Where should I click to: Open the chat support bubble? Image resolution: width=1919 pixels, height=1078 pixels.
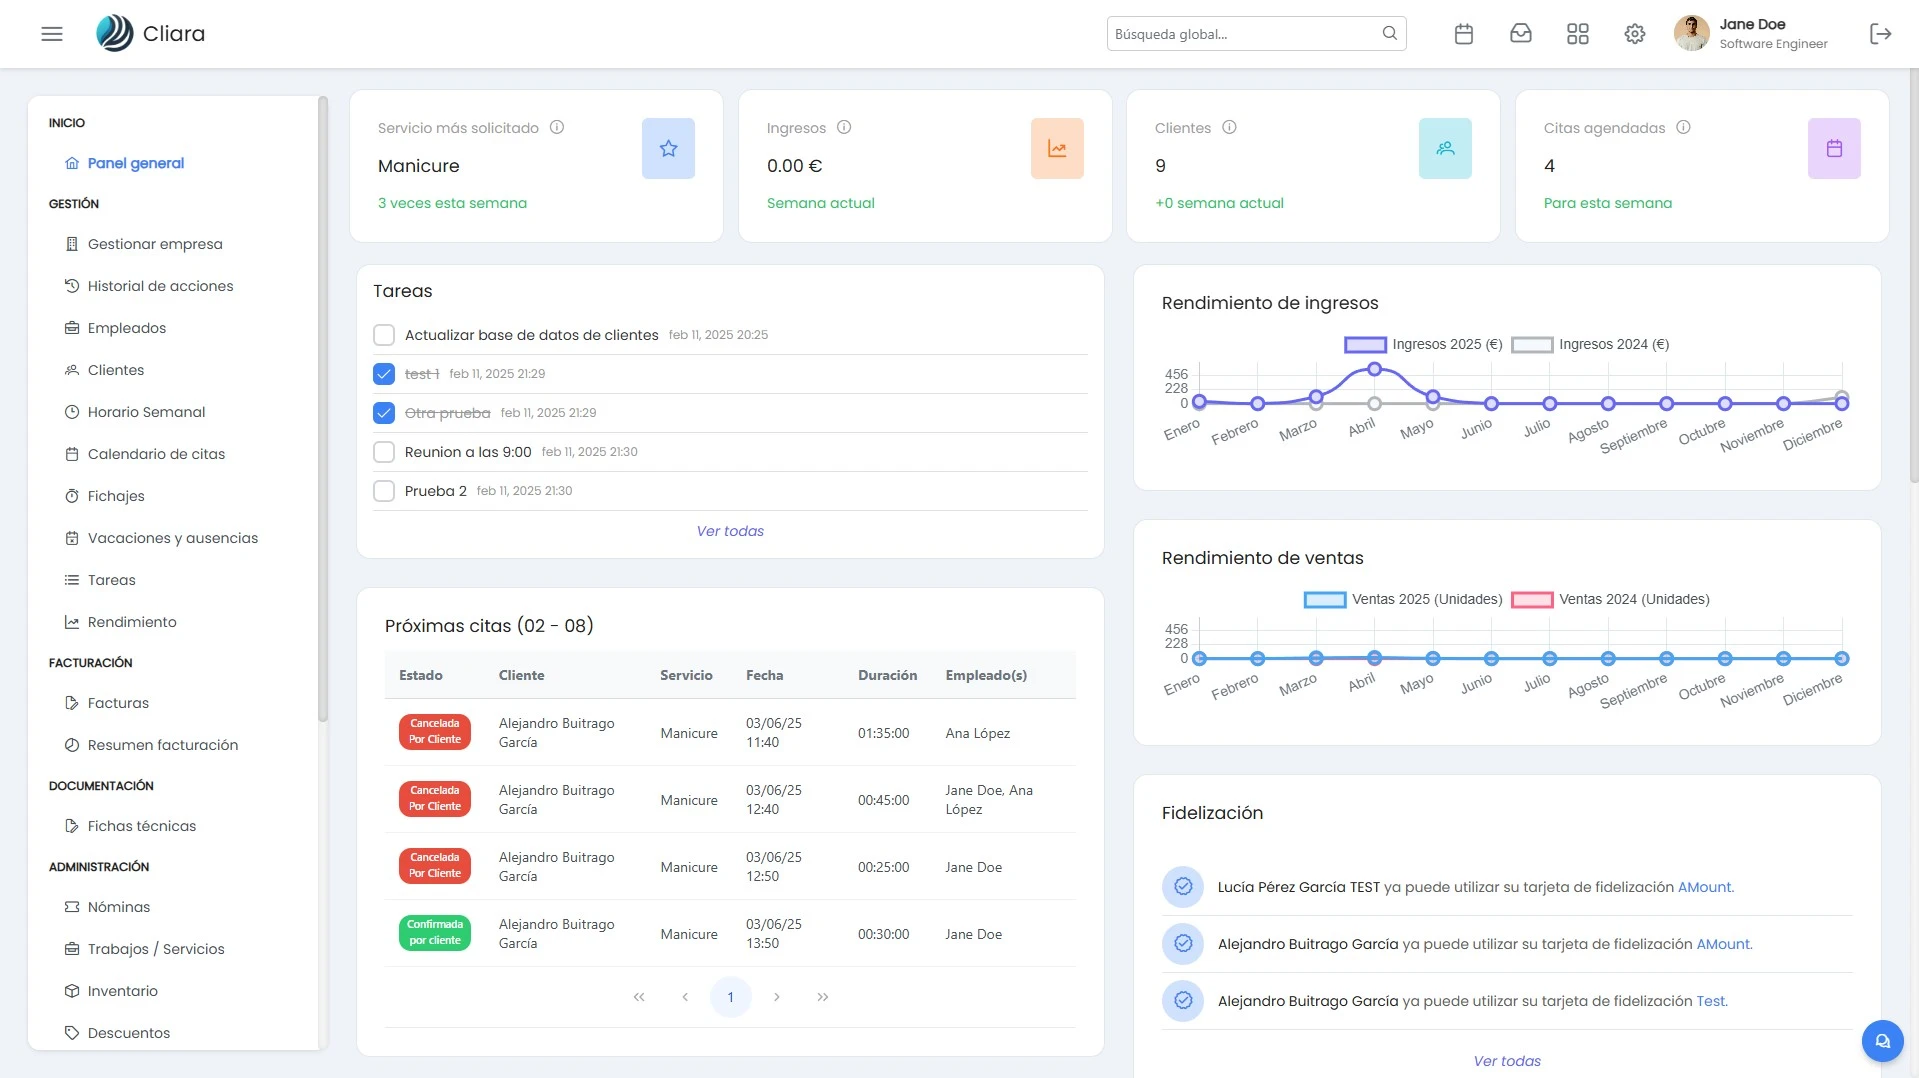pos(1882,1041)
